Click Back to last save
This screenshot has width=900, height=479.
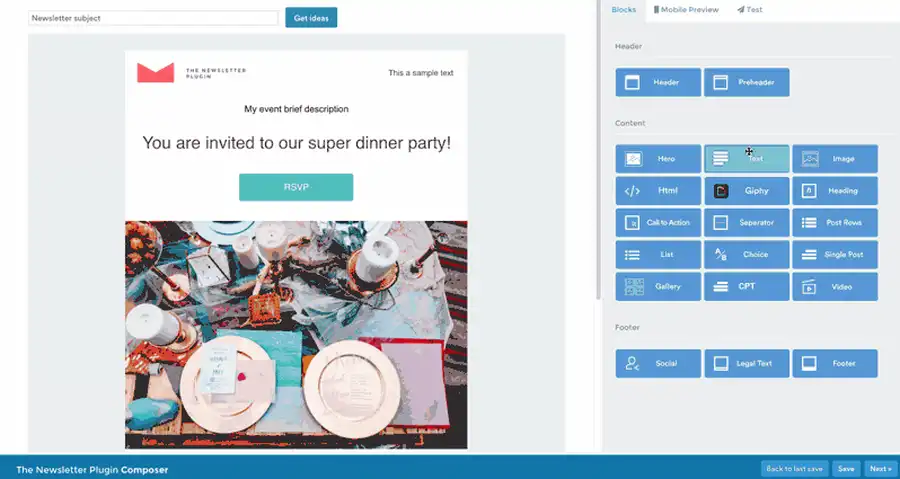coord(794,468)
